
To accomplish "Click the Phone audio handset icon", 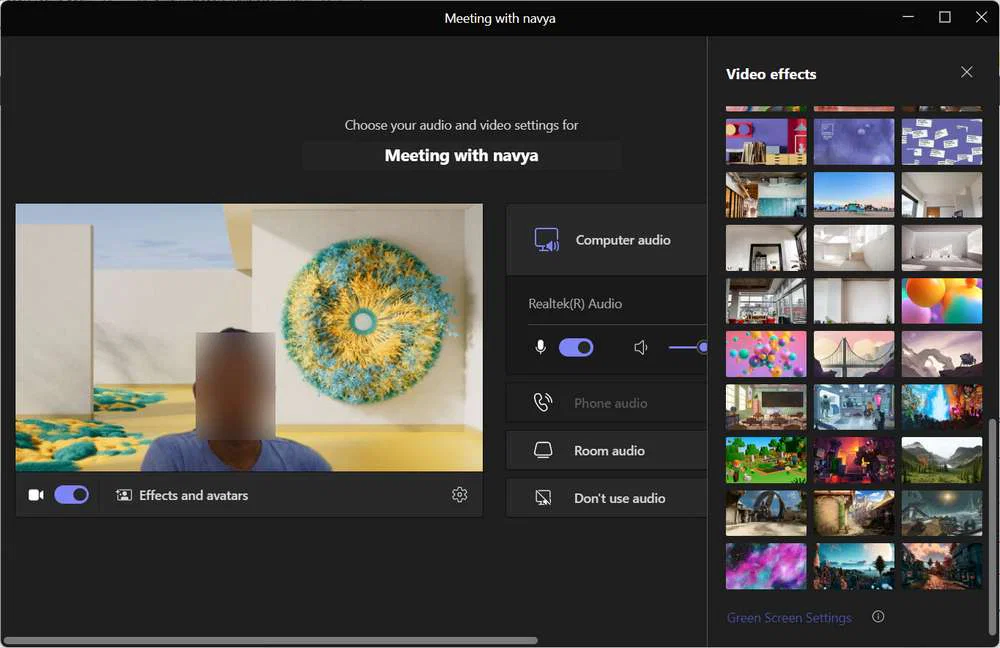I will 543,402.
